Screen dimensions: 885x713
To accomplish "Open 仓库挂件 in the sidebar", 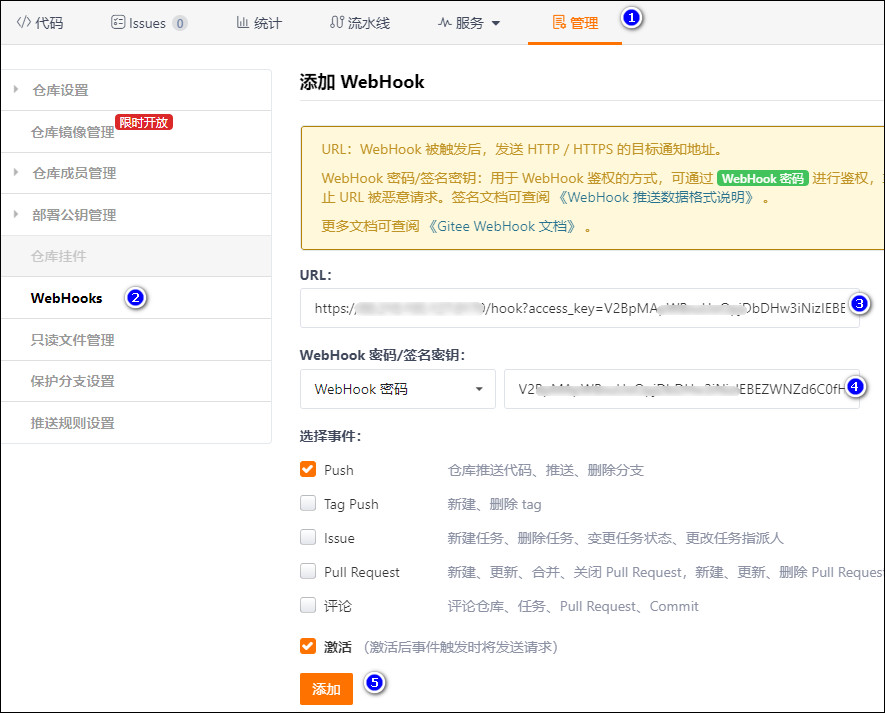I will [136, 256].
